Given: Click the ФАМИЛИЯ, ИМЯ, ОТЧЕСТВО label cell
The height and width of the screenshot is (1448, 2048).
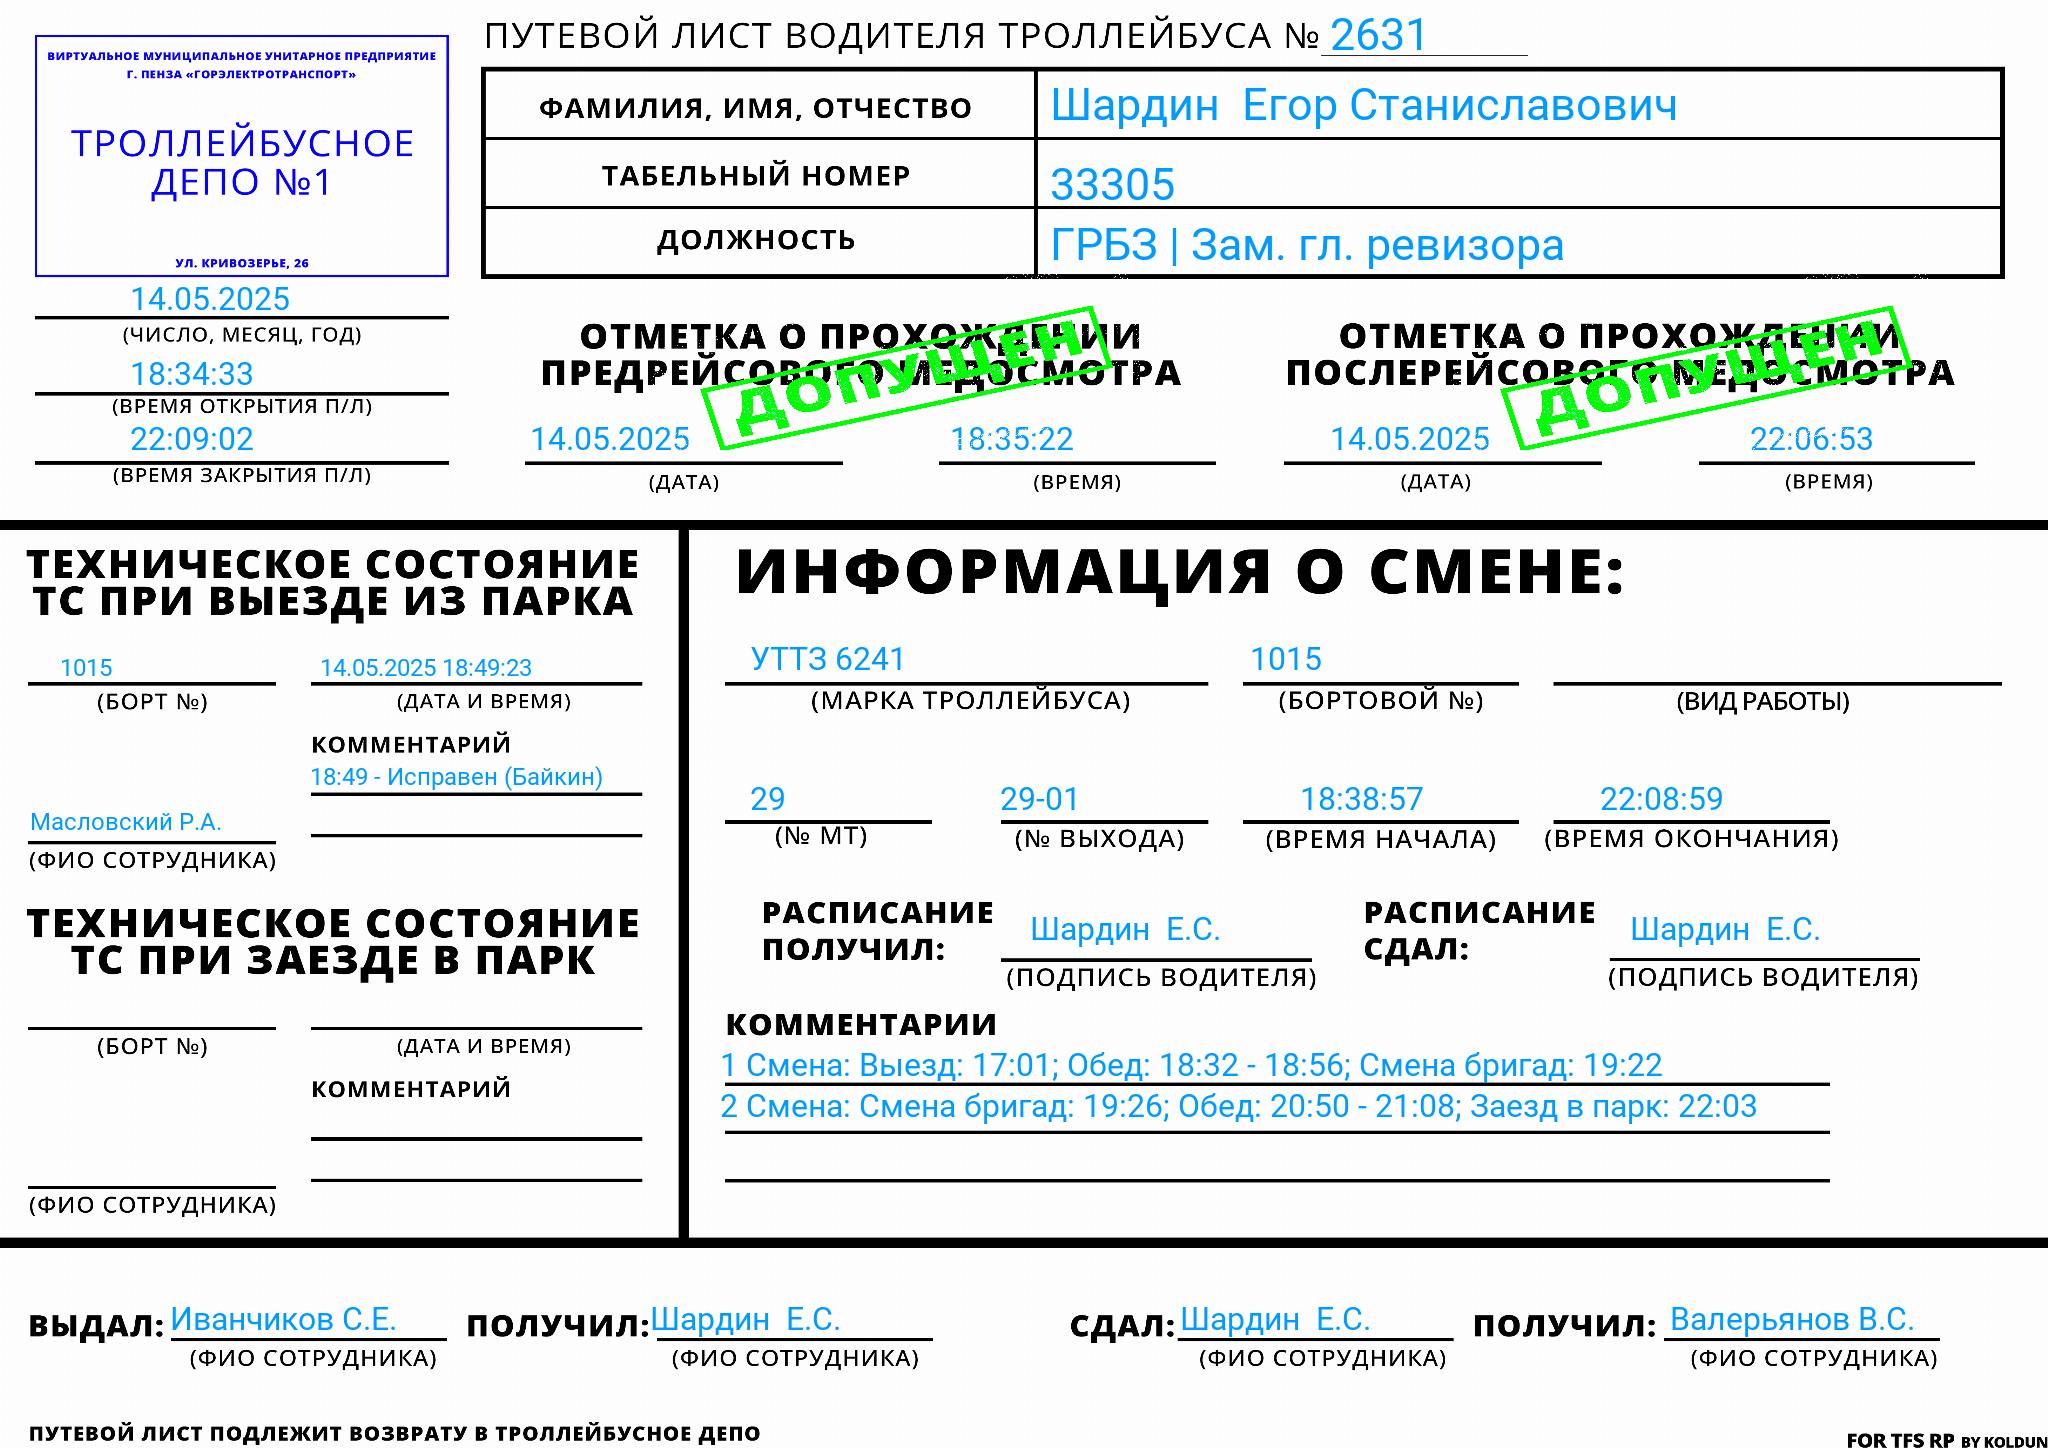Looking at the screenshot, I should coord(759,105).
